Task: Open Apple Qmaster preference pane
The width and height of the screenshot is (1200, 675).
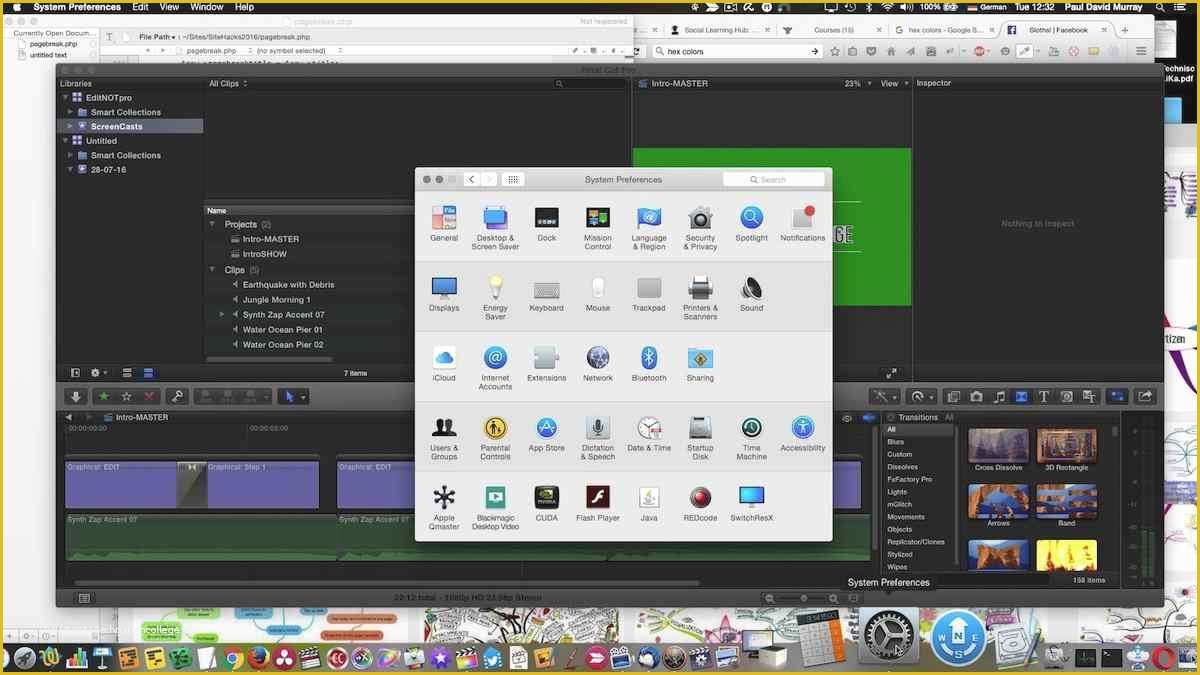Action: 444,508
